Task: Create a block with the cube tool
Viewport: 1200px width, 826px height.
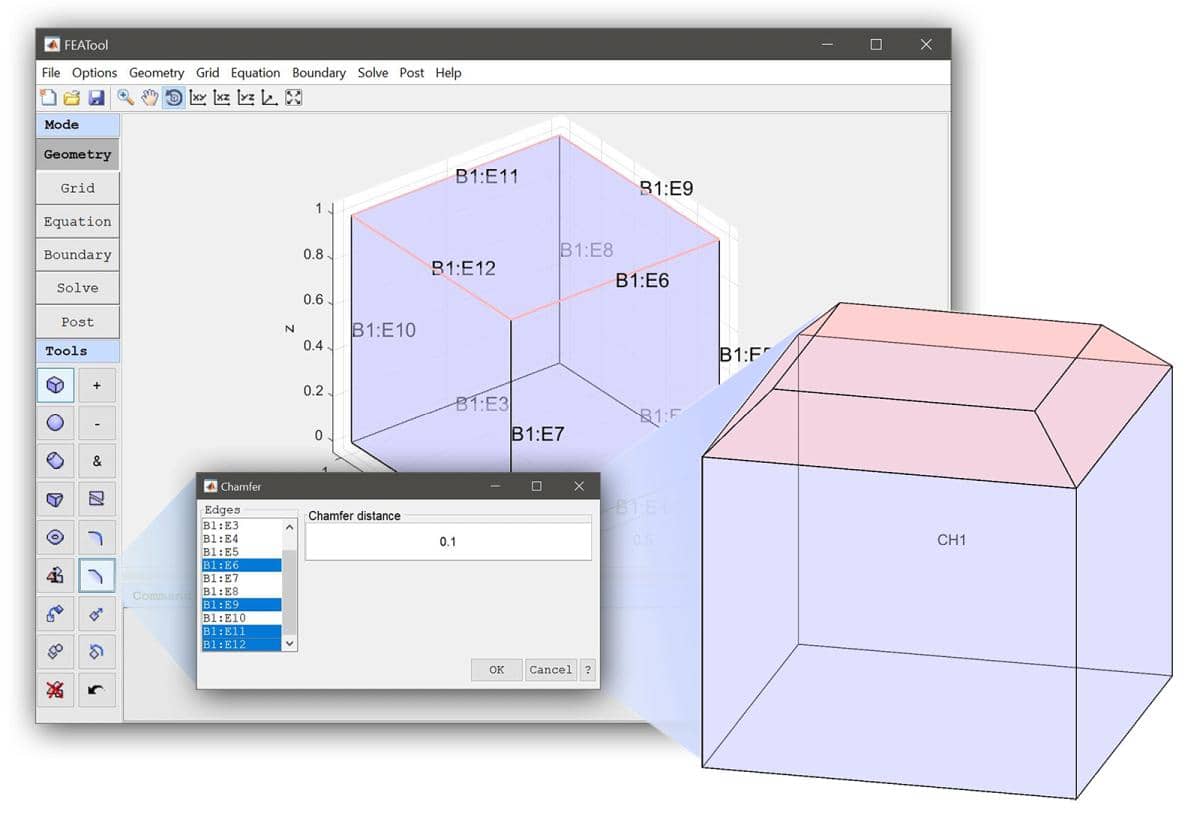Action: (x=56, y=385)
